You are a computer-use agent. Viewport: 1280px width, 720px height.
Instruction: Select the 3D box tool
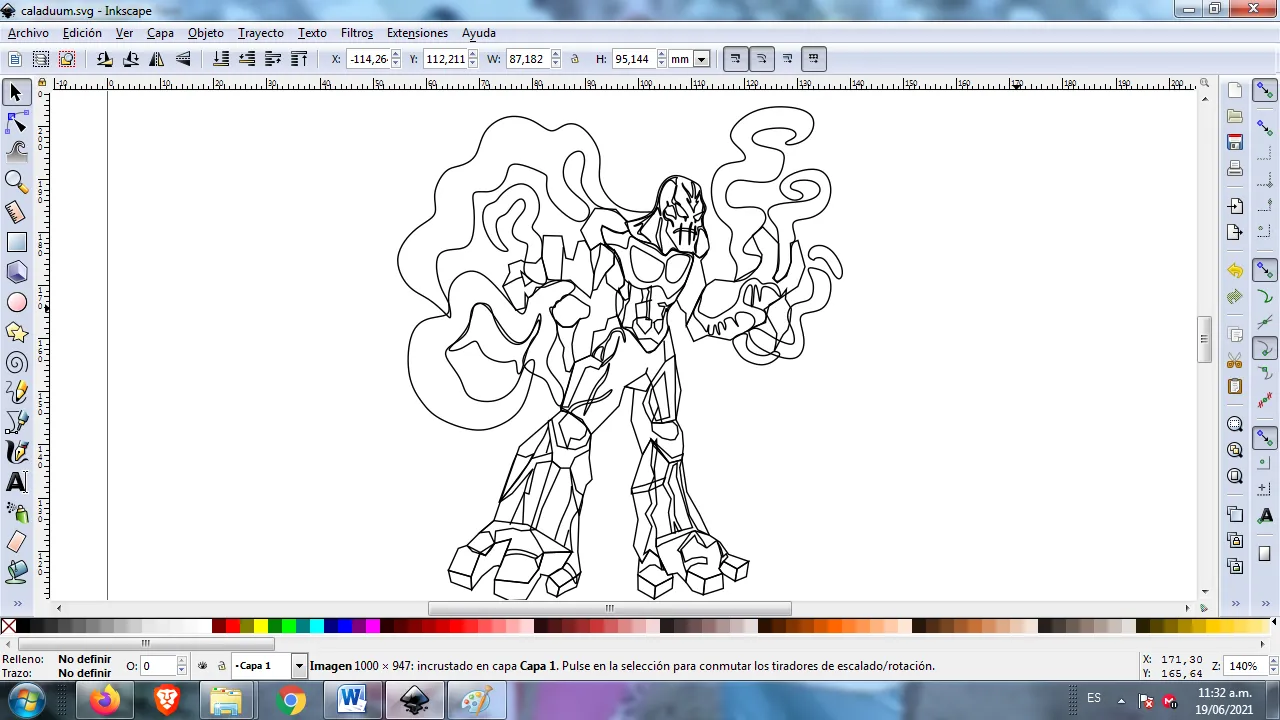(x=16, y=272)
